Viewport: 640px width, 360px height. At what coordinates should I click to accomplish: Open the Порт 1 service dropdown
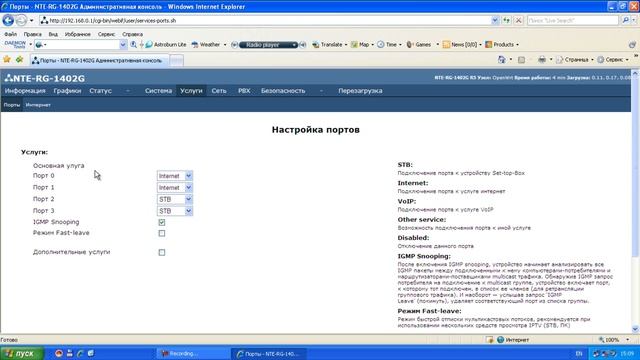[x=174, y=188]
